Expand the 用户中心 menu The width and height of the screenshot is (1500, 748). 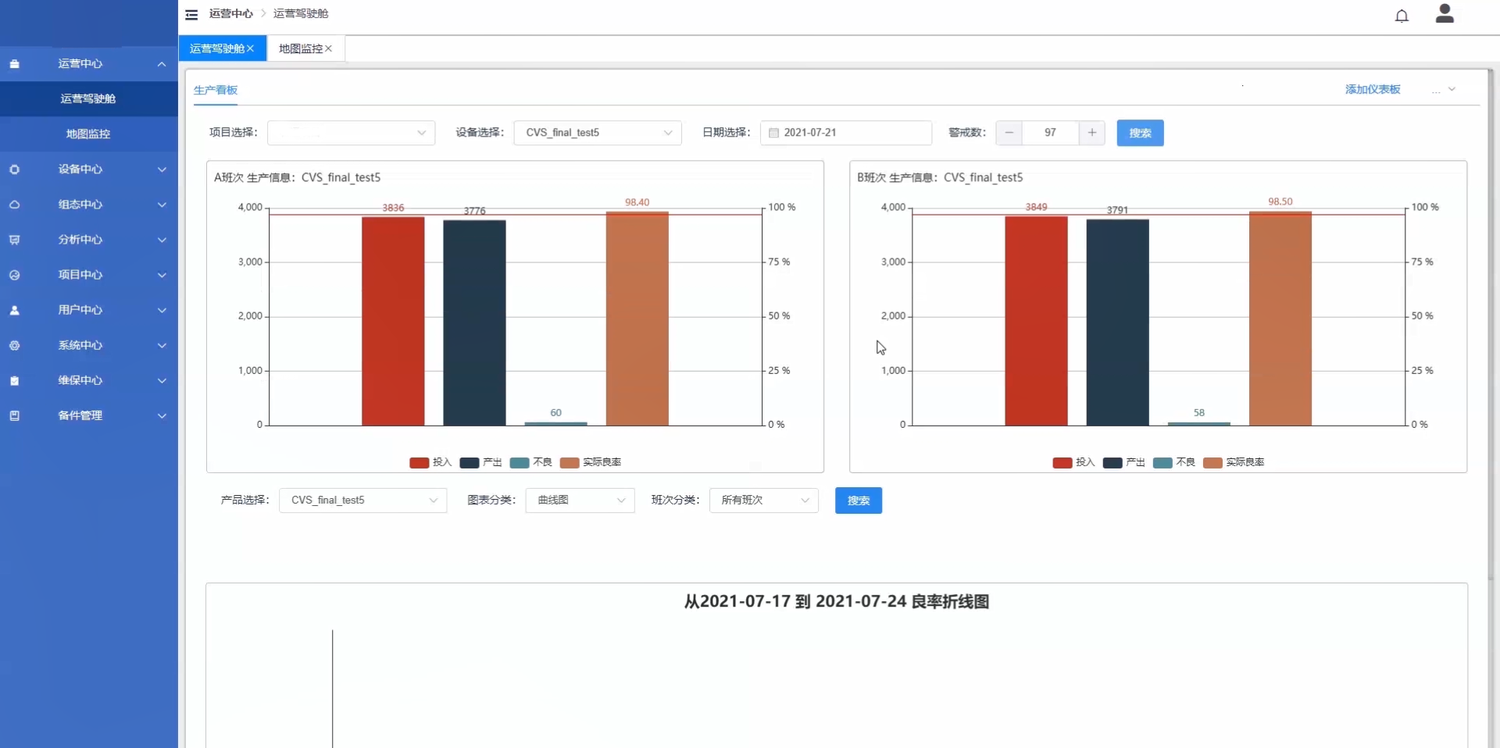162,310
